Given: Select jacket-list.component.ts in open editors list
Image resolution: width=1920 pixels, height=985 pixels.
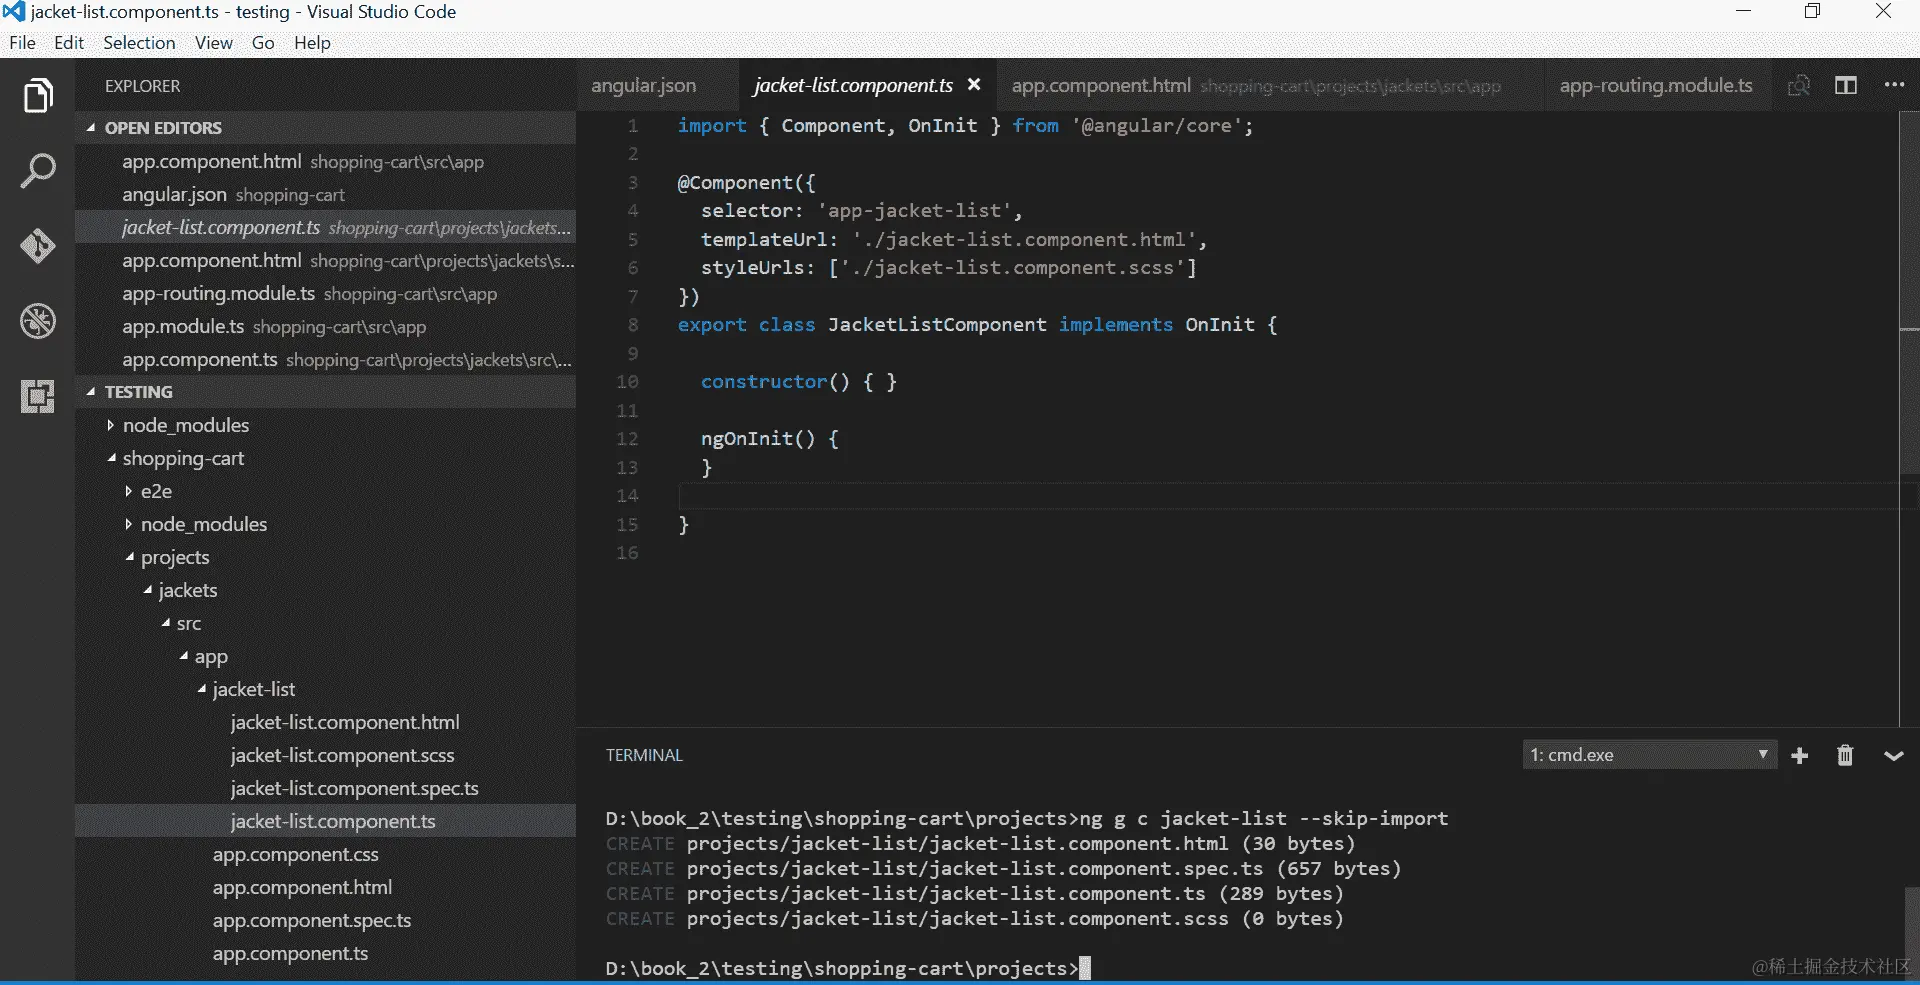Looking at the screenshot, I should 325,227.
